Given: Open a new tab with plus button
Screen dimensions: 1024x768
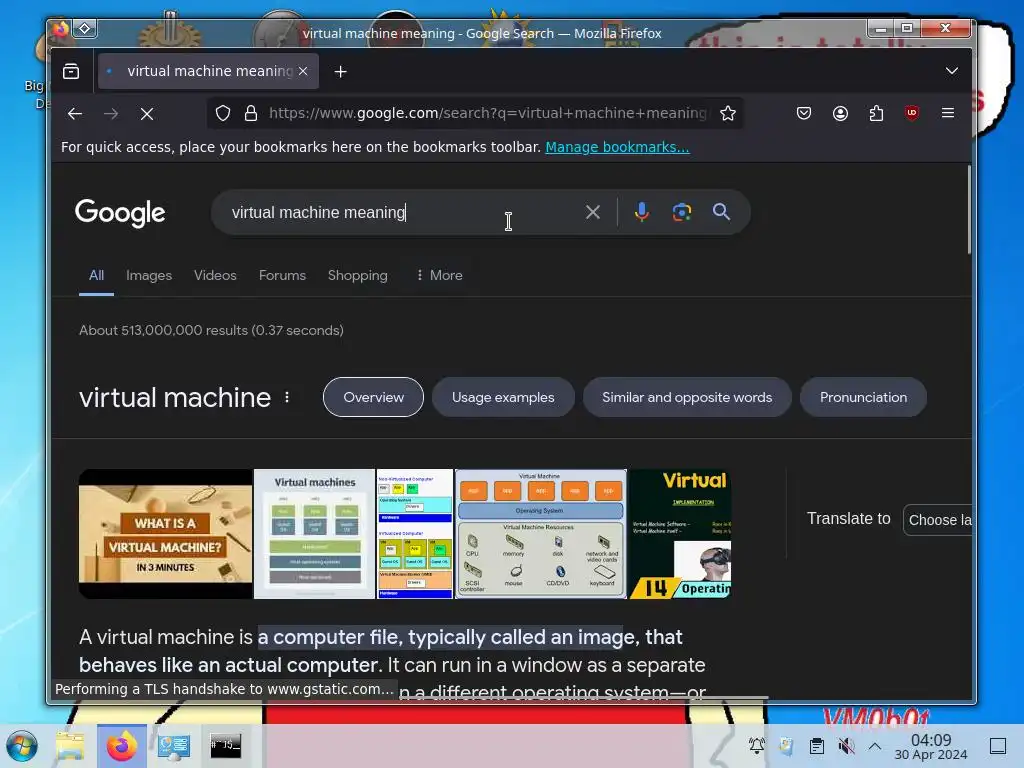Looking at the screenshot, I should tap(340, 71).
